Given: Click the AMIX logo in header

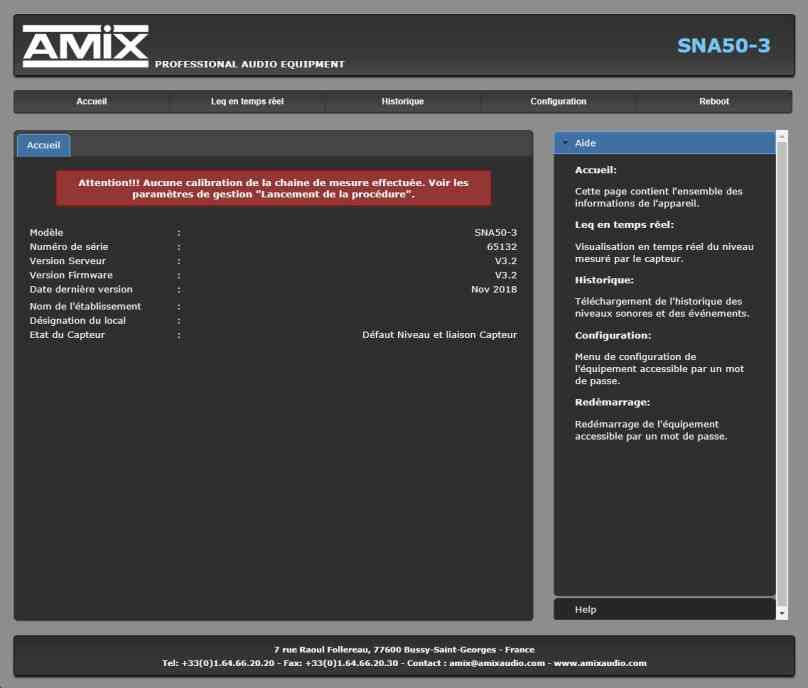Looking at the screenshot, I should [85, 46].
